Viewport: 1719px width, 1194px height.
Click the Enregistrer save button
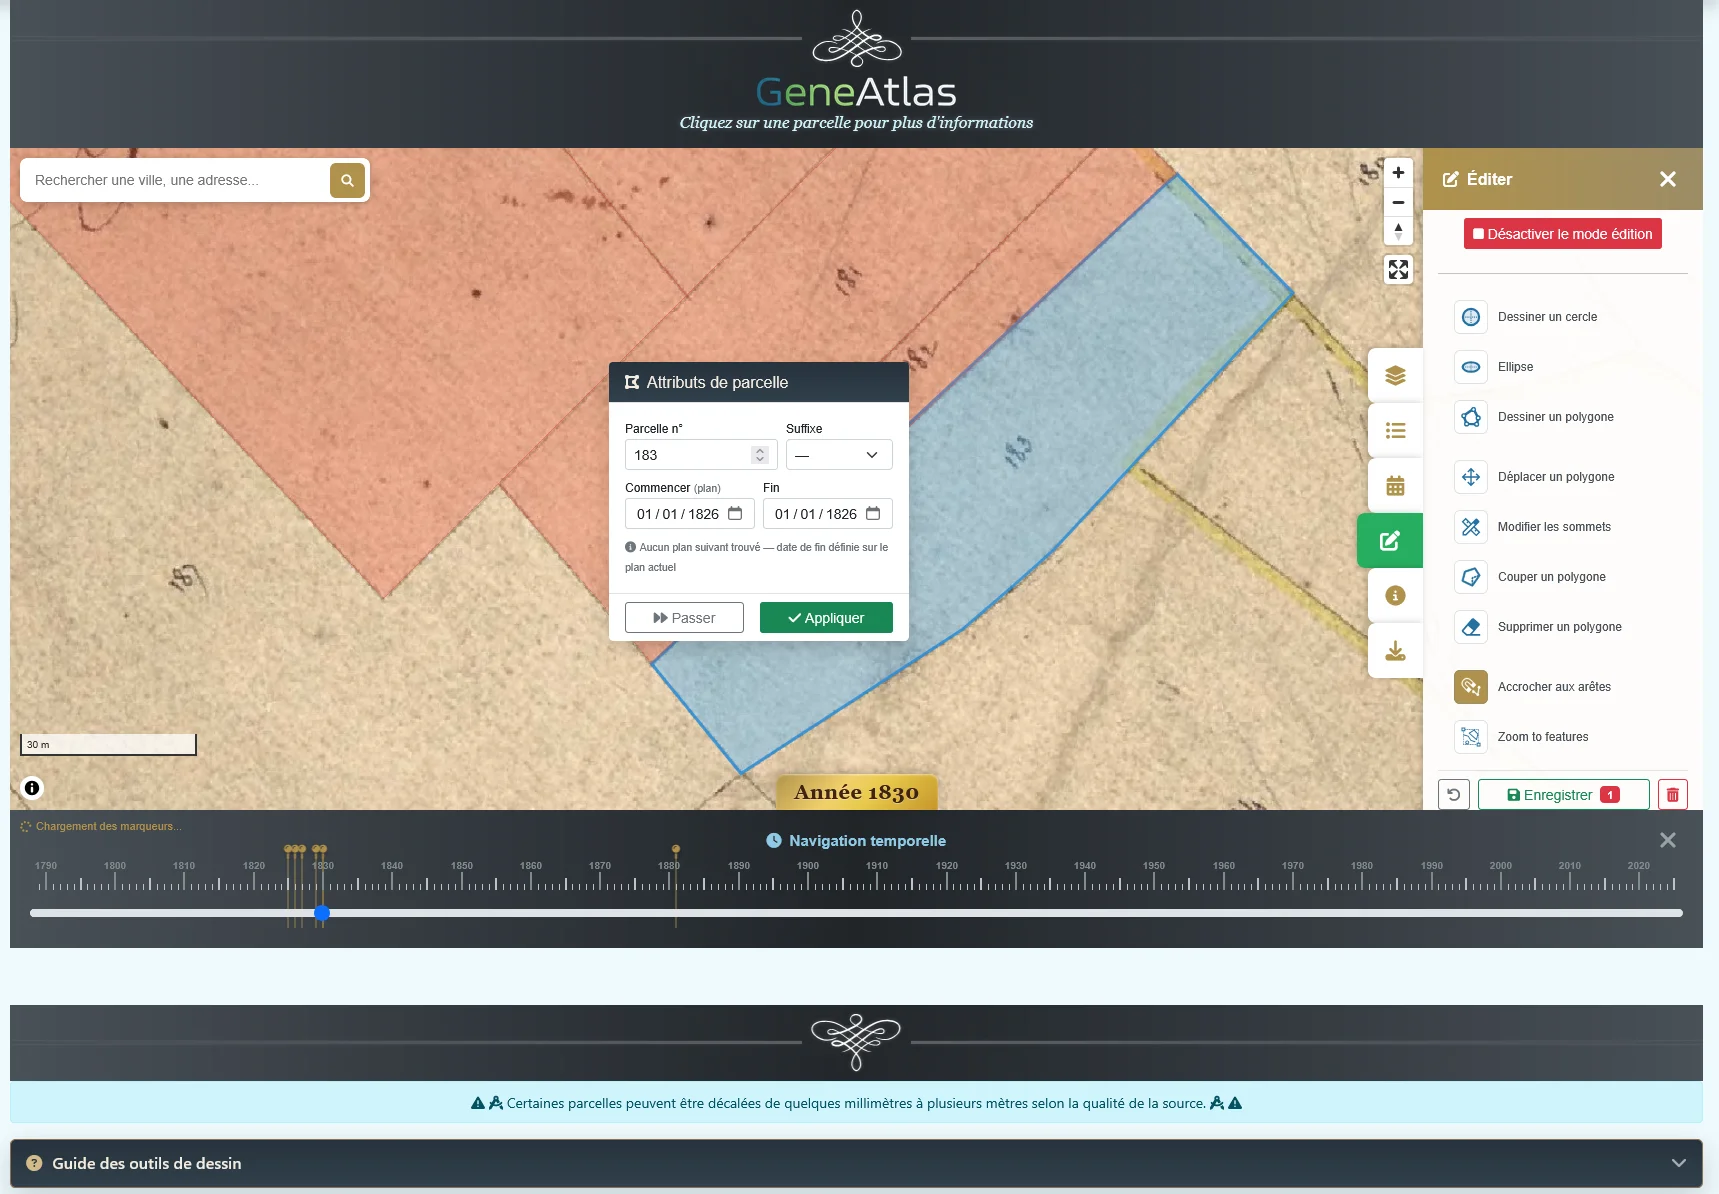point(1564,795)
